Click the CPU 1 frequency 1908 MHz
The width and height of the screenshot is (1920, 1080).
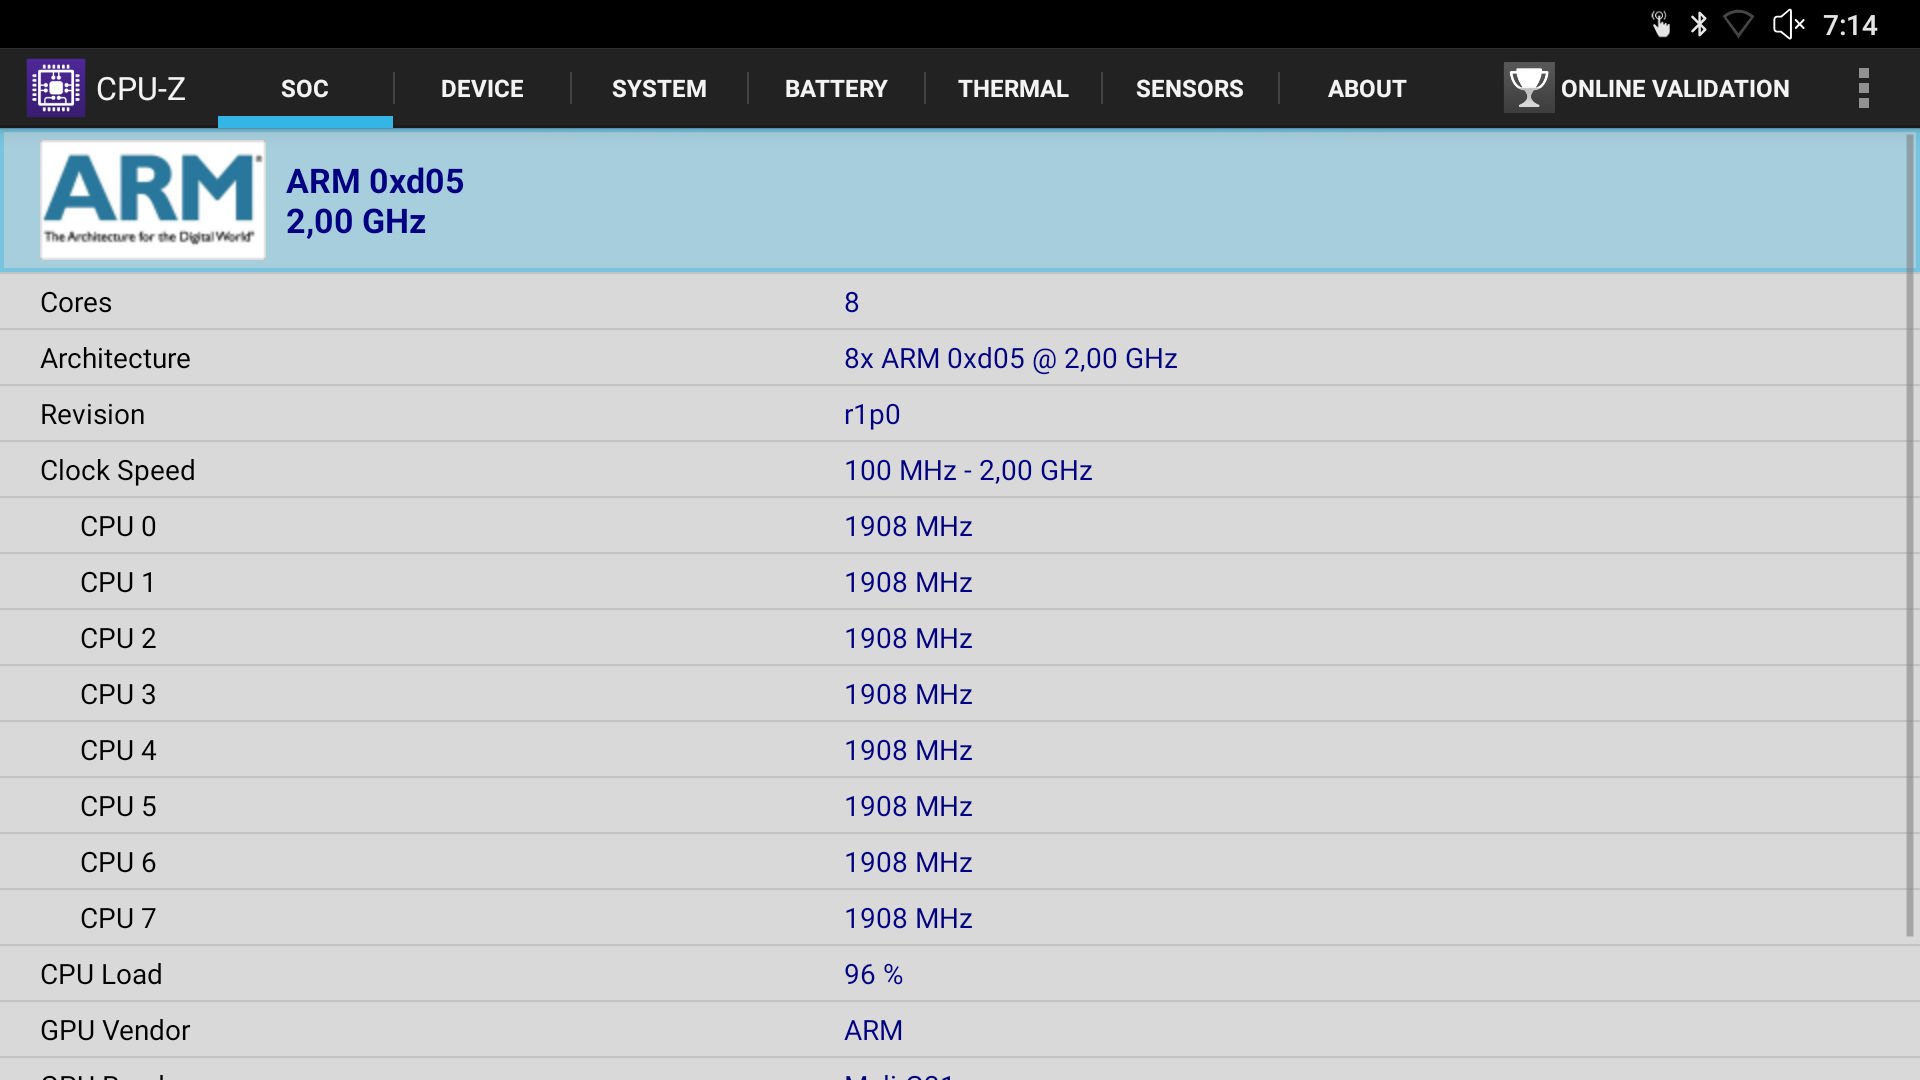908,582
